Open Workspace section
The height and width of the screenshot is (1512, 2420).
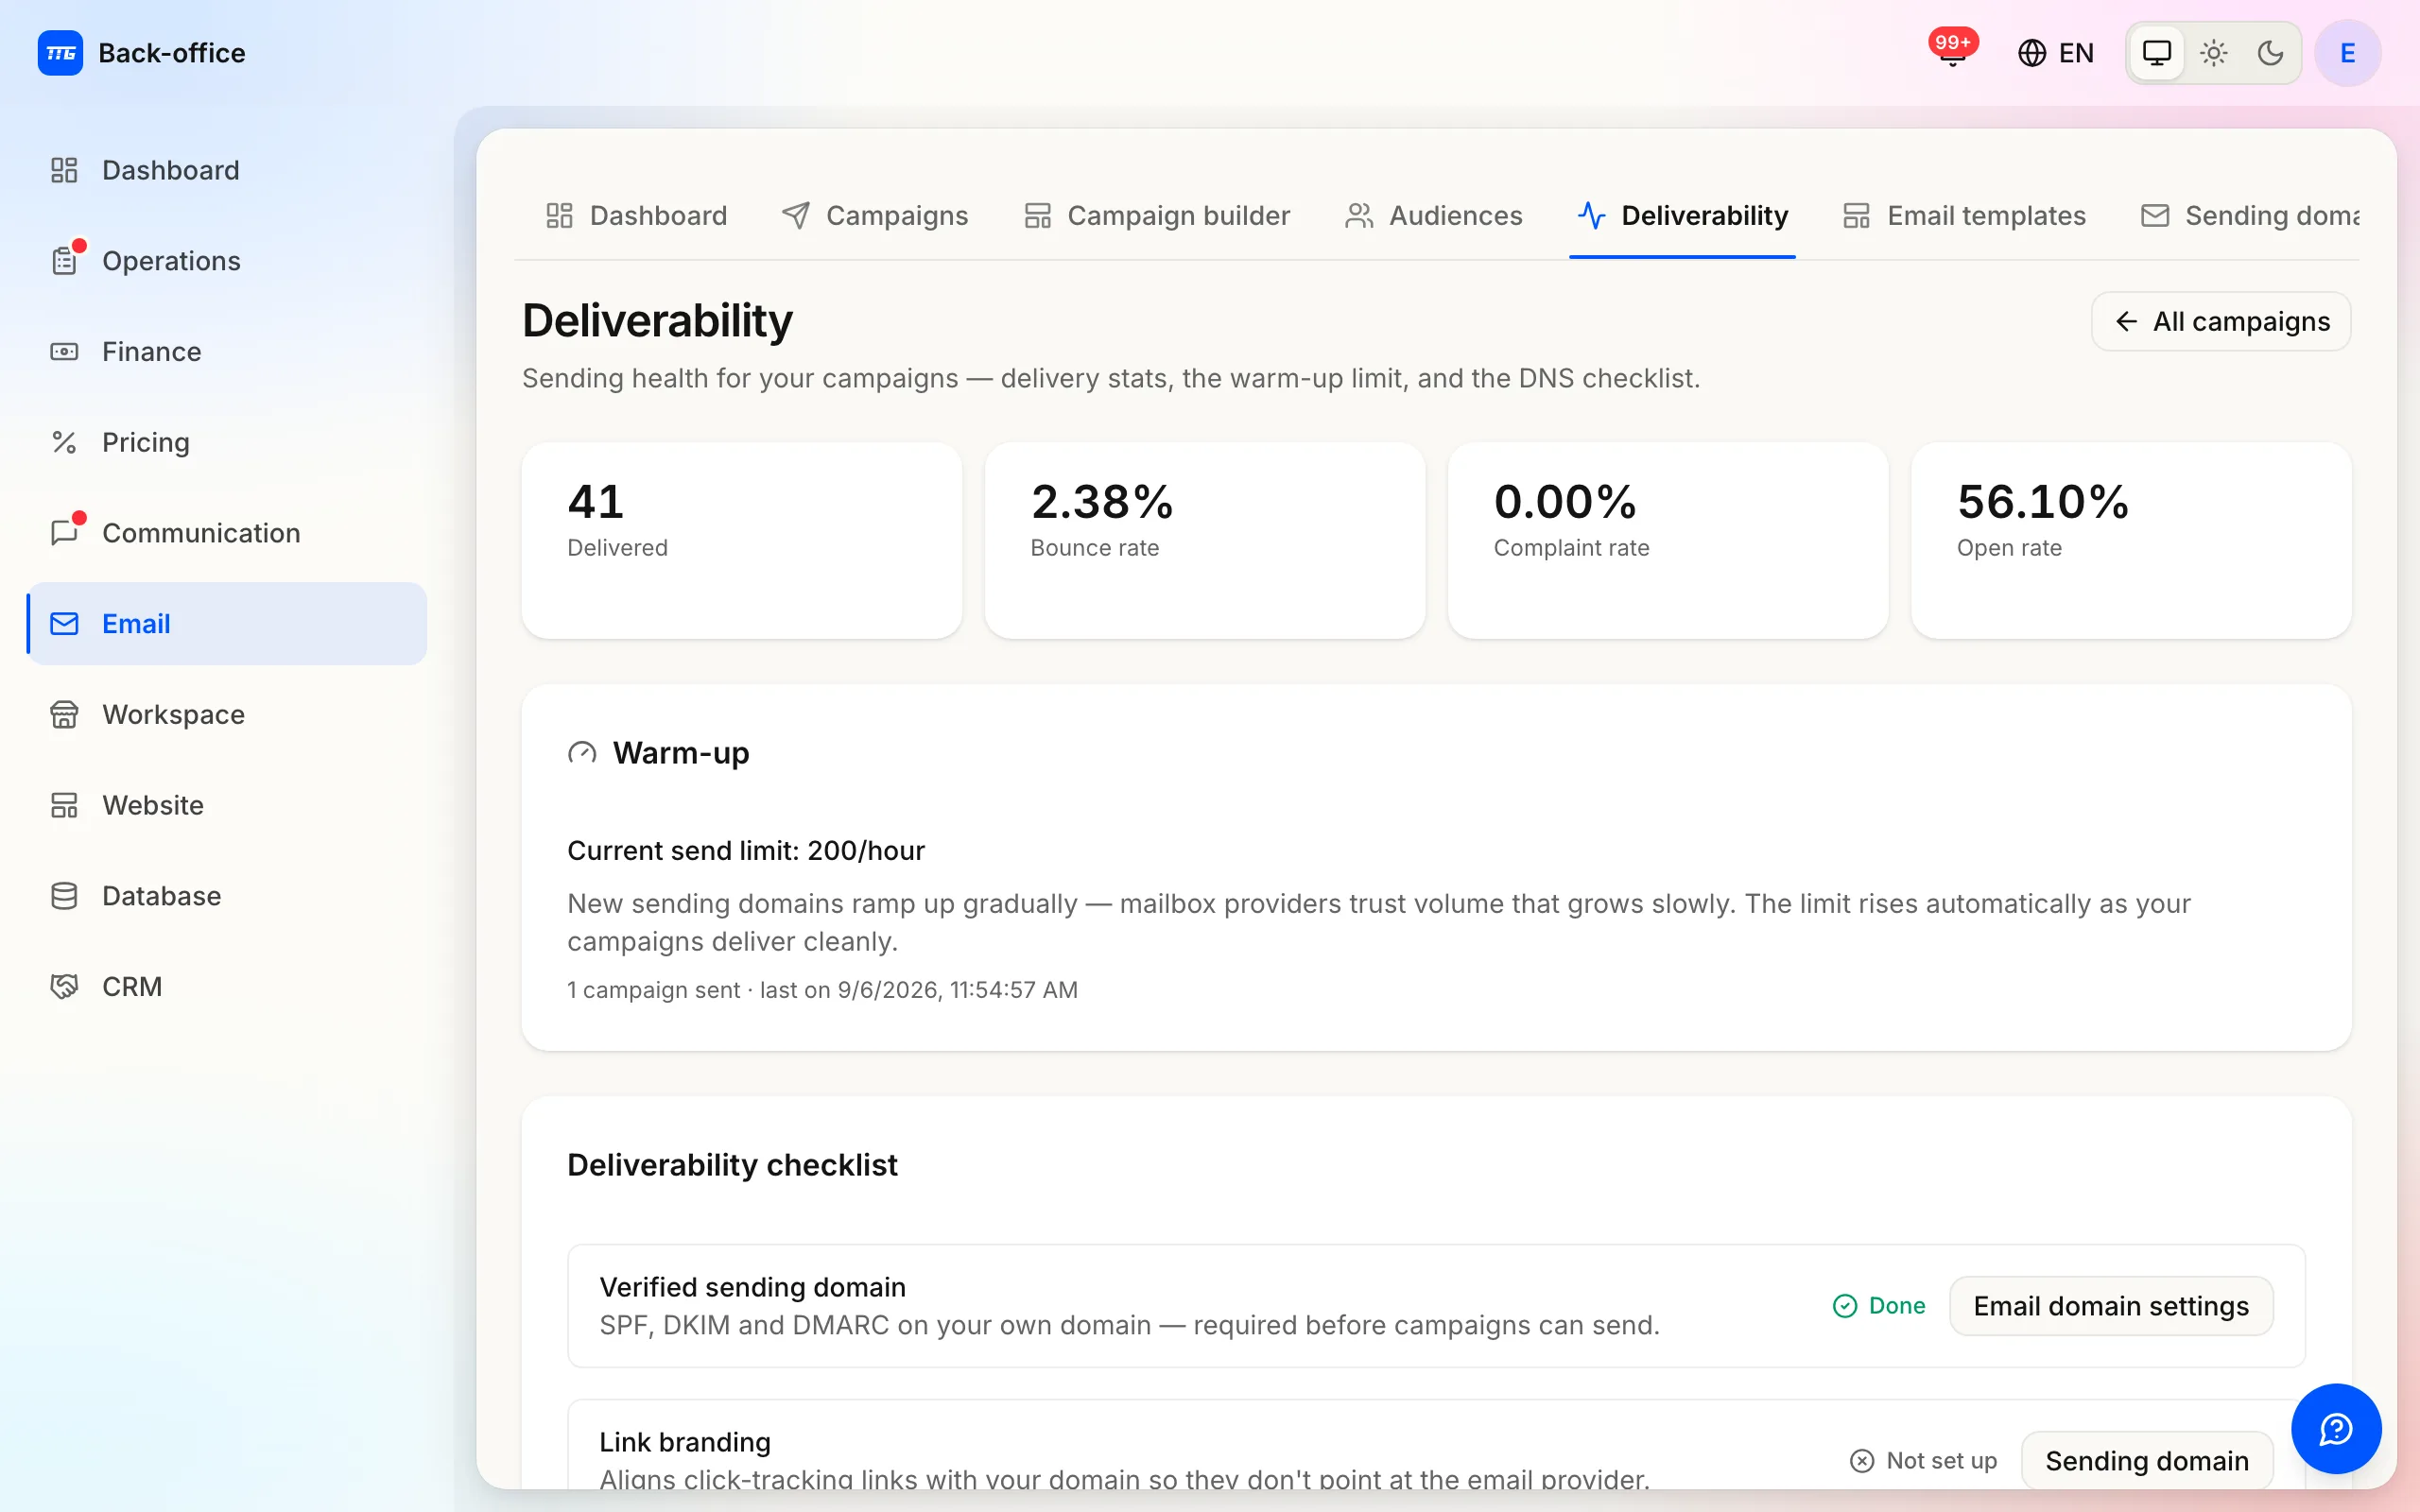coord(228,714)
